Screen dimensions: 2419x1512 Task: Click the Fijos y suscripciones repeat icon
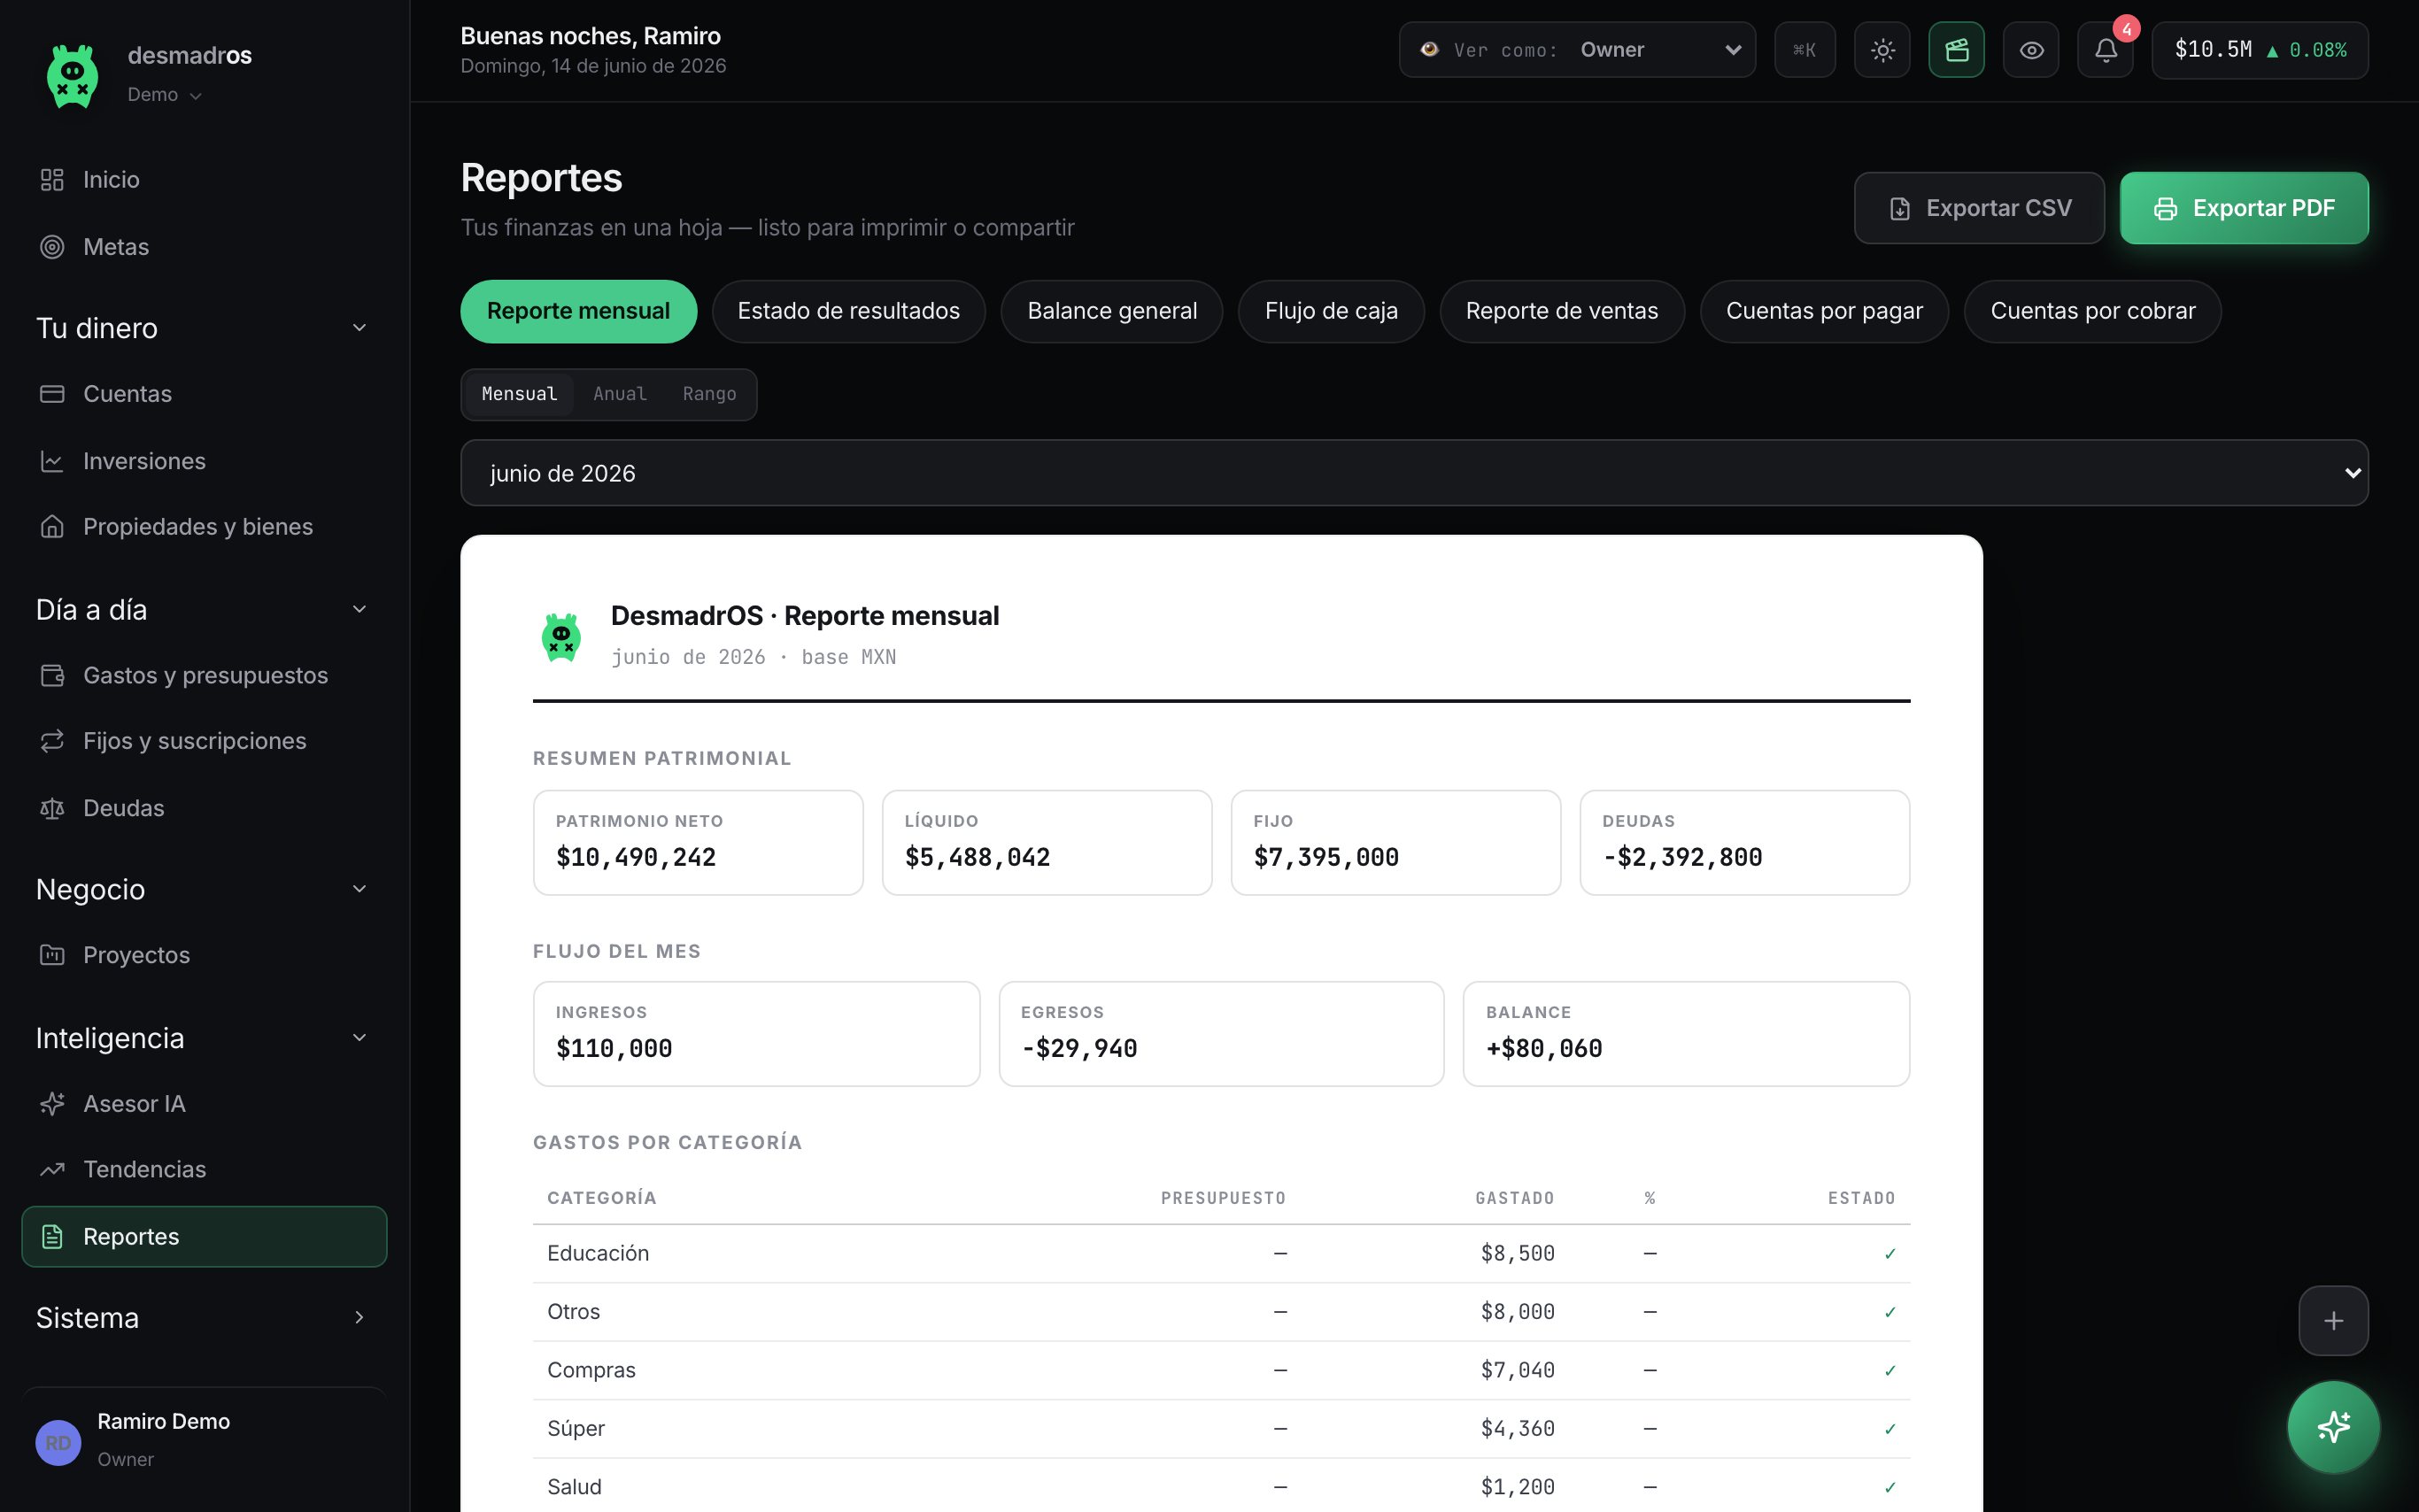pos(52,741)
